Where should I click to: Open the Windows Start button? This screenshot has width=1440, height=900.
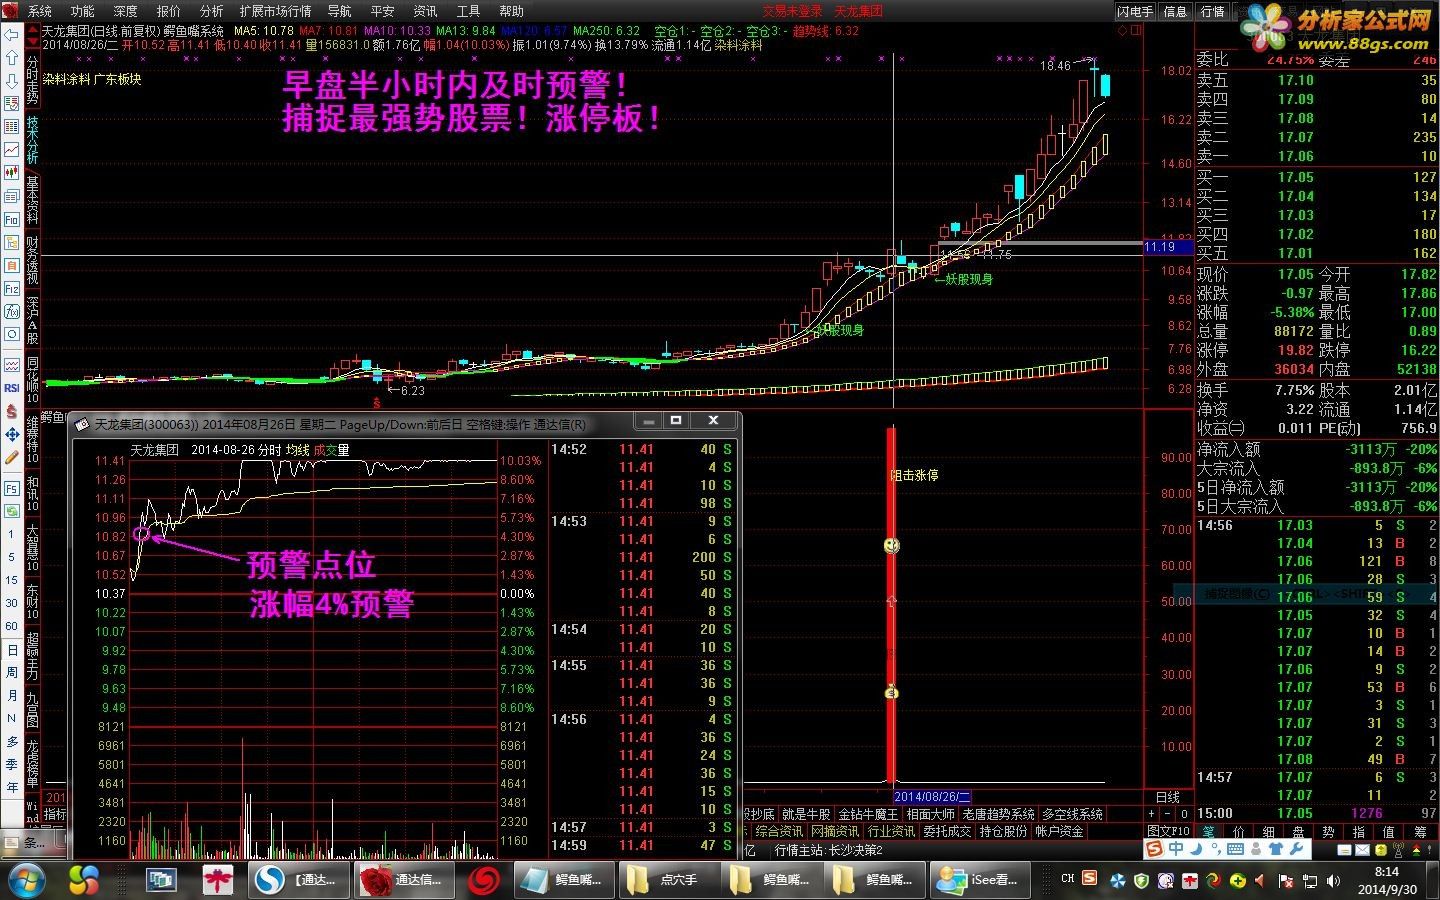[26, 880]
